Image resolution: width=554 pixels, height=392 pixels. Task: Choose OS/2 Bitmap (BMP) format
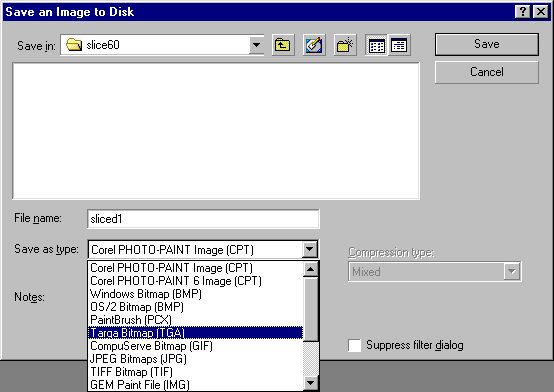coord(195,307)
